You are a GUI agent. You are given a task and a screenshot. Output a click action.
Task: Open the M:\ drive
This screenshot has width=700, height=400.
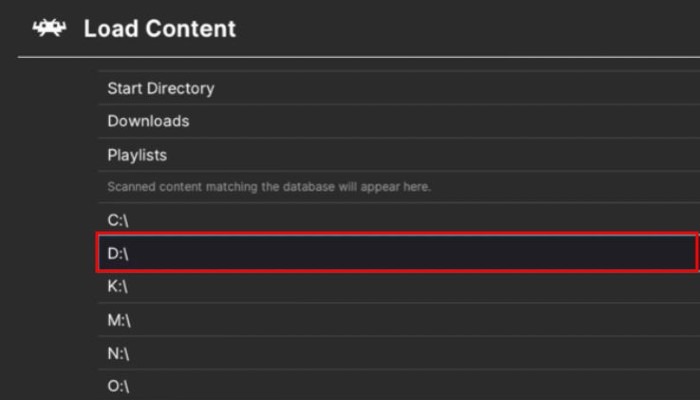coord(119,321)
